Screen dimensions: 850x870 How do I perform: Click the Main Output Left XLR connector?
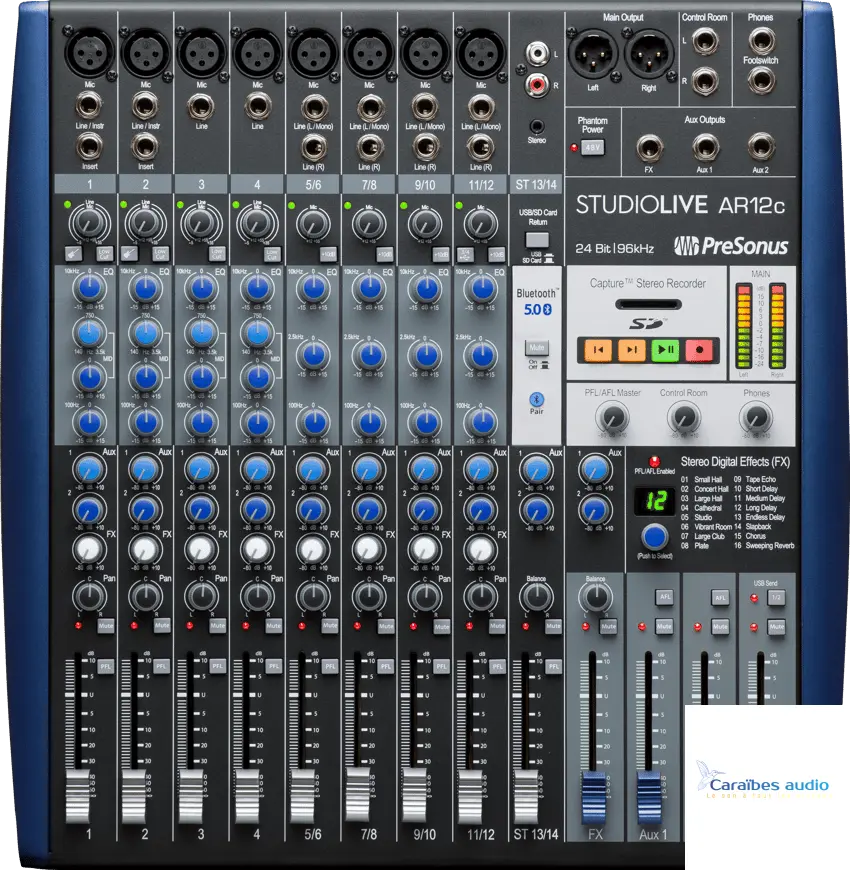[593, 54]
